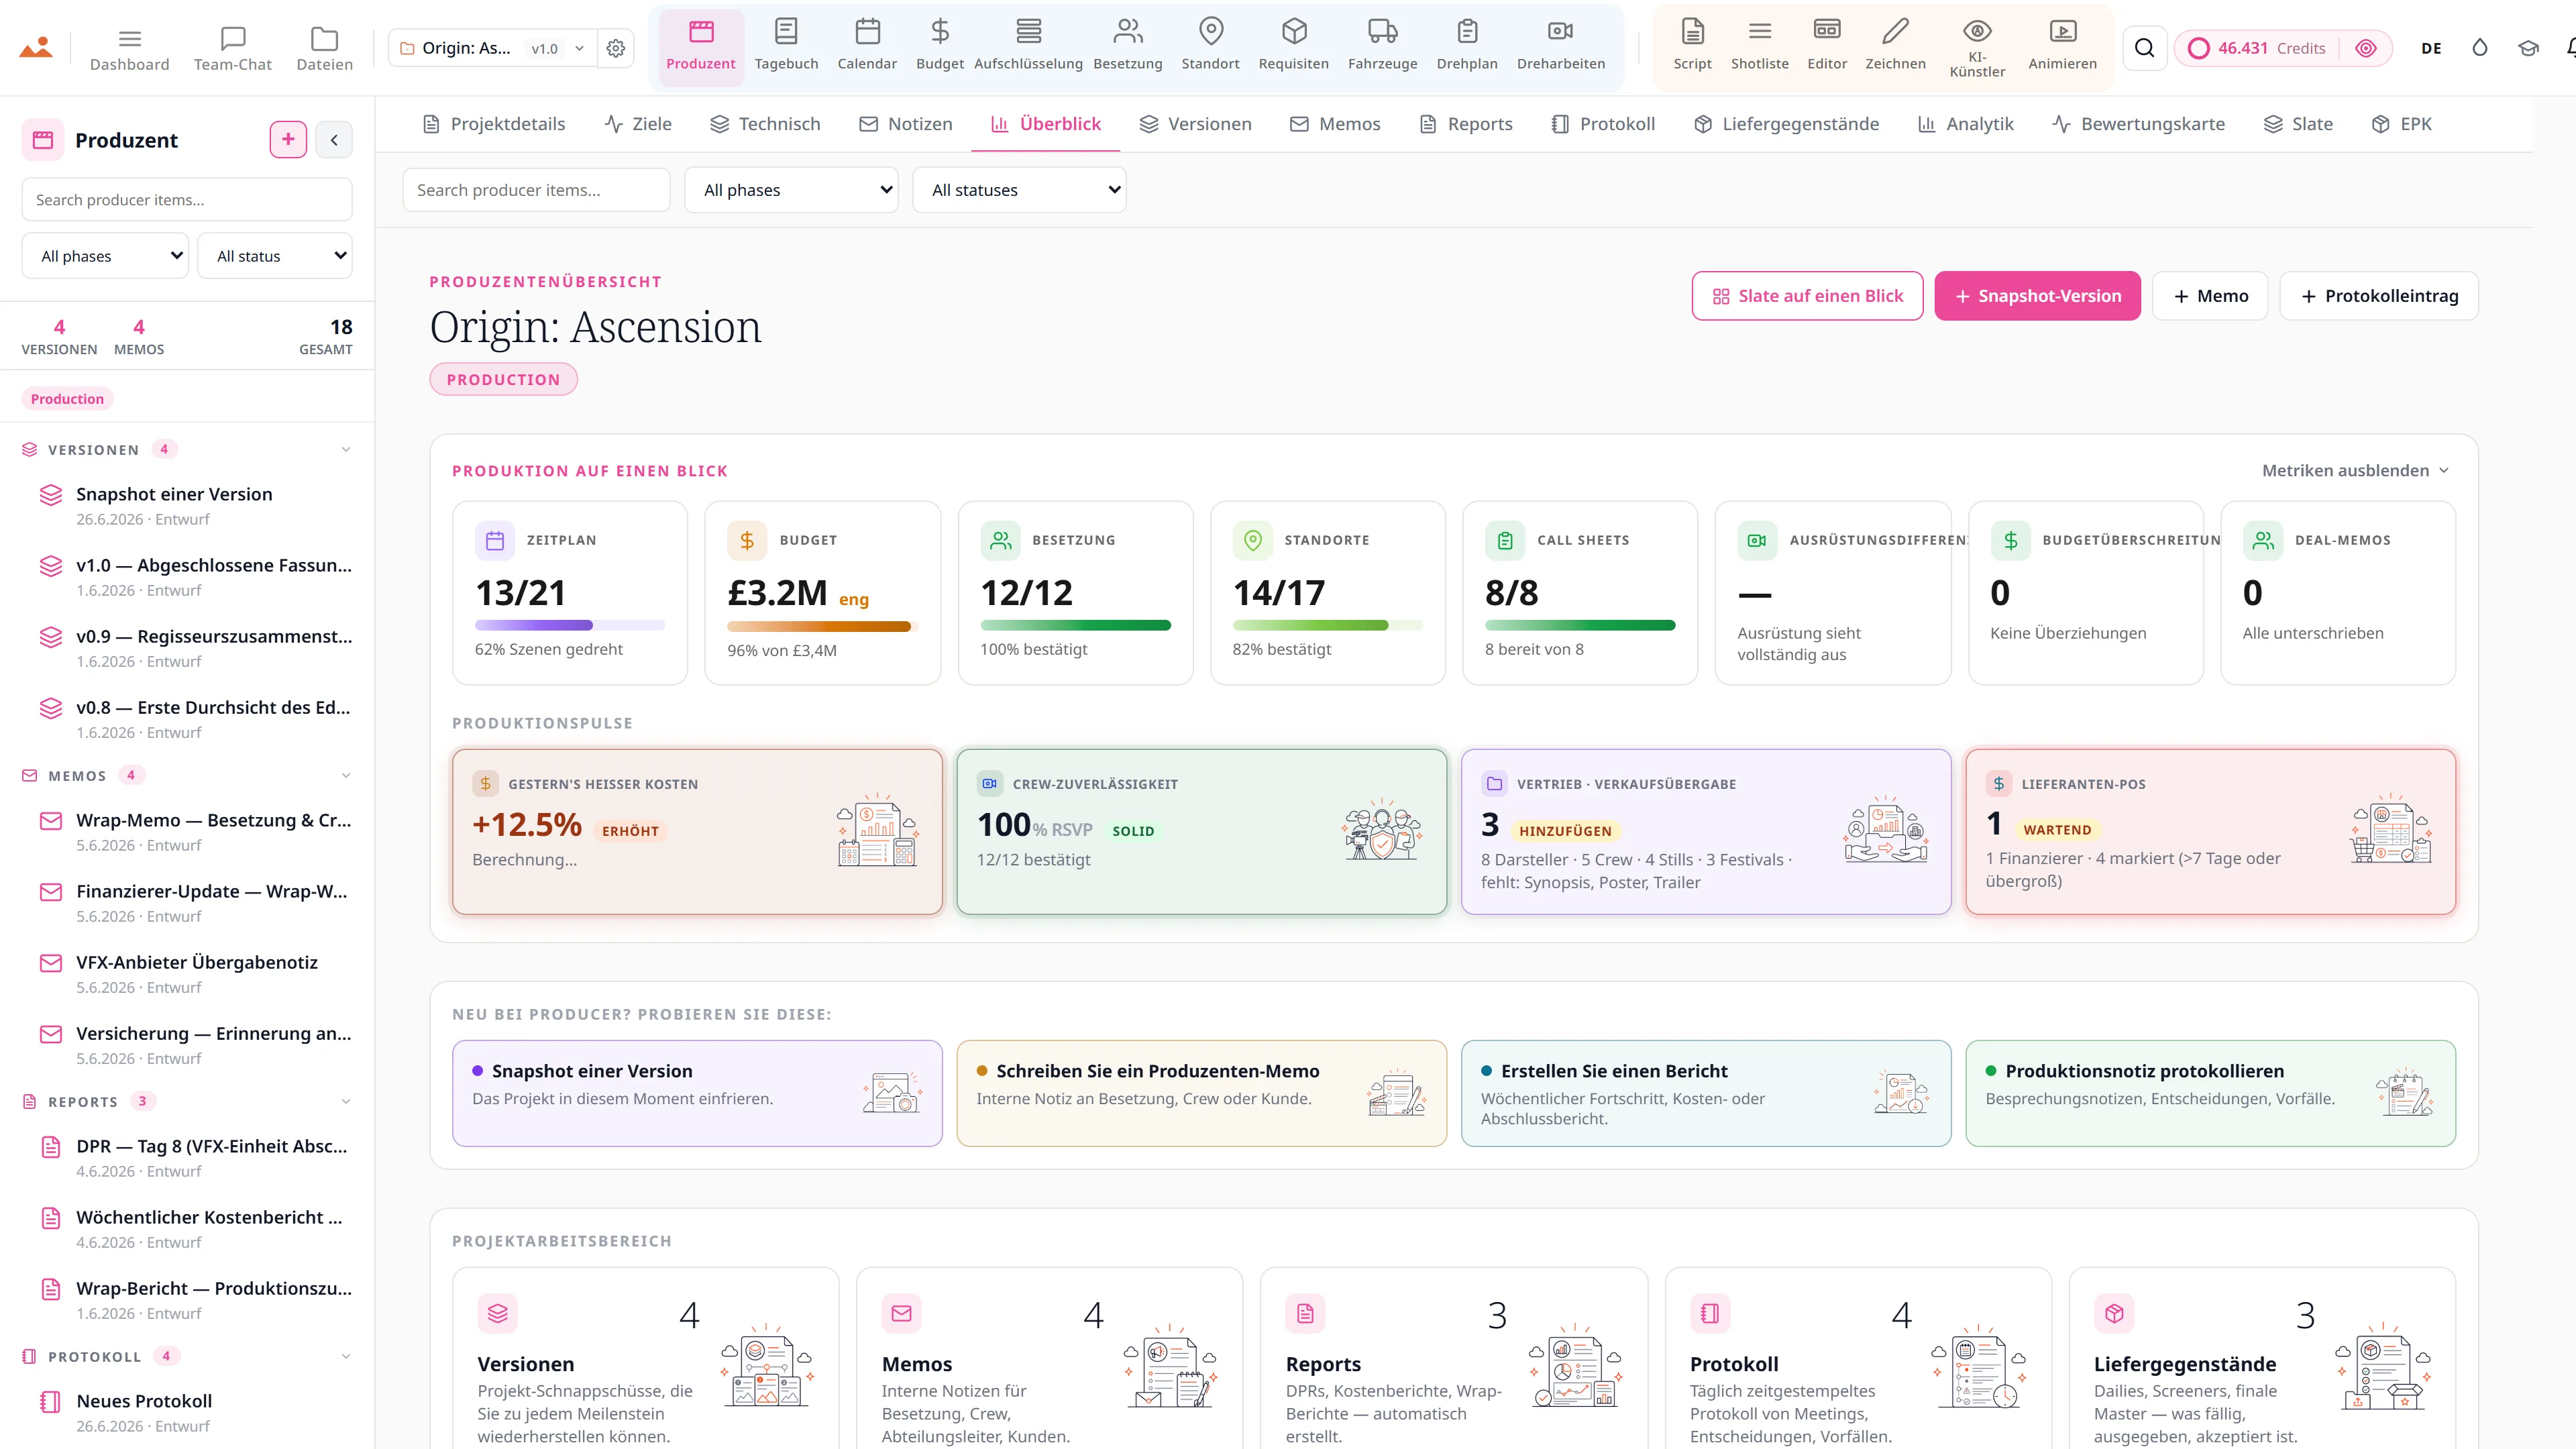Click the droplet theme icon
The height and width of the screenshot is (1449, 2576).
coord(2480,48)
